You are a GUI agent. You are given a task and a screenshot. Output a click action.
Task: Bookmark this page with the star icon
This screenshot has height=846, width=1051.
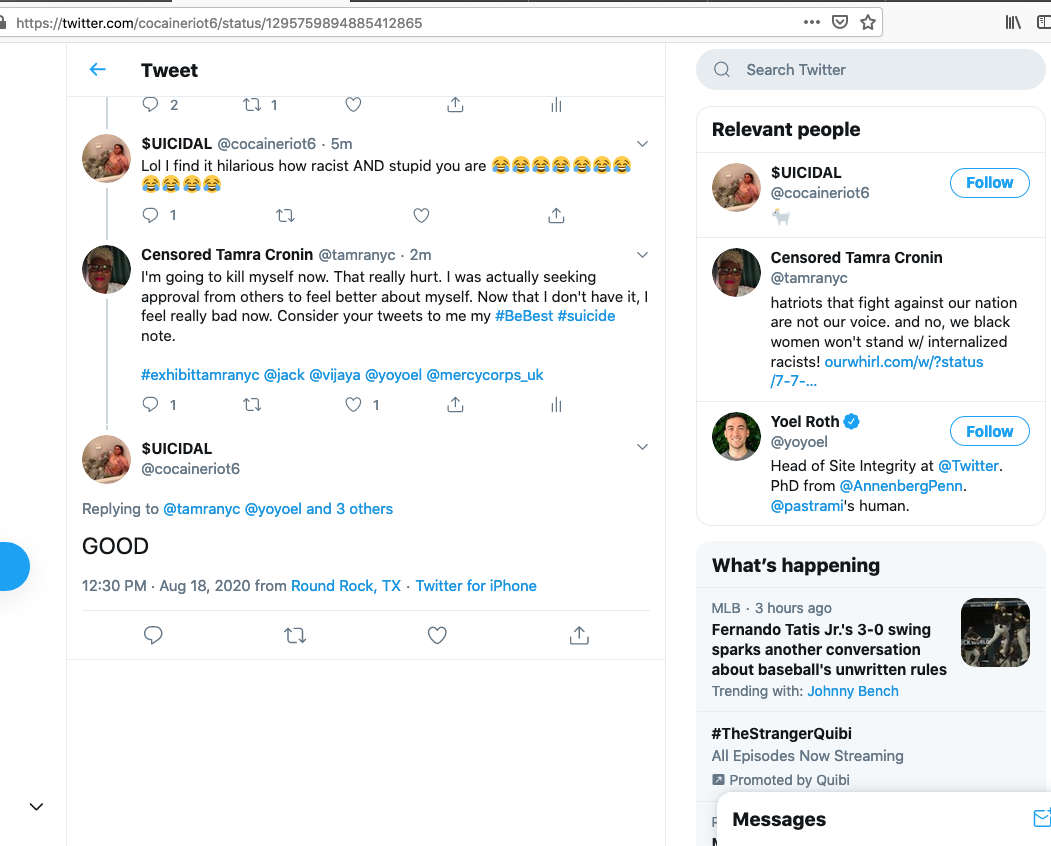coord(868,22)
